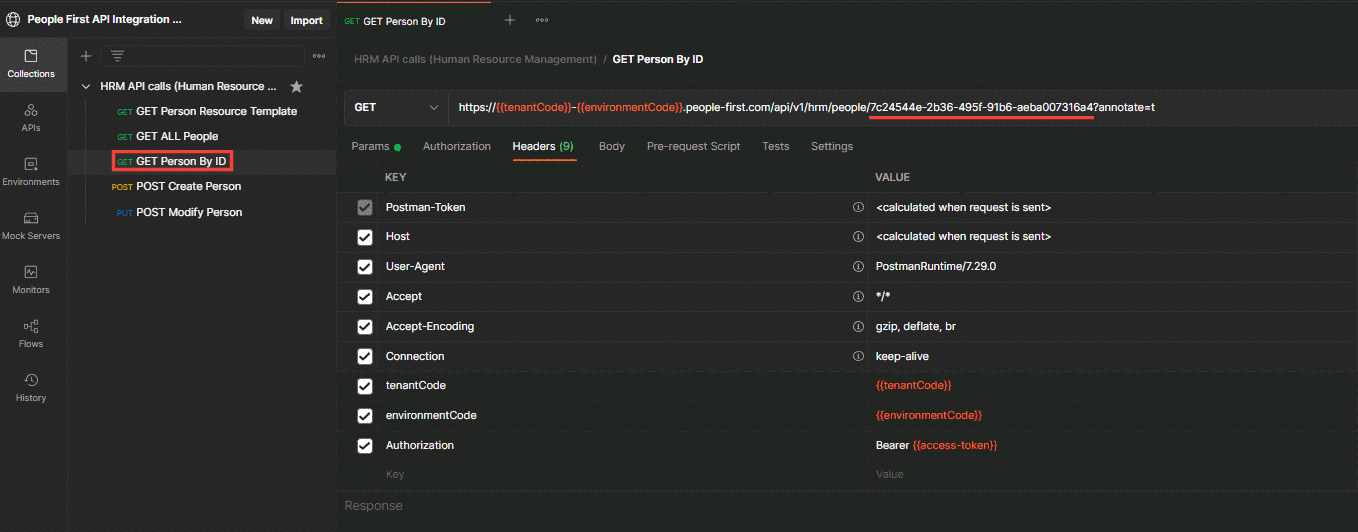1358x532 pixels.
Task: Open tab bar more options ellipsis
Action: tap(541, 20)
